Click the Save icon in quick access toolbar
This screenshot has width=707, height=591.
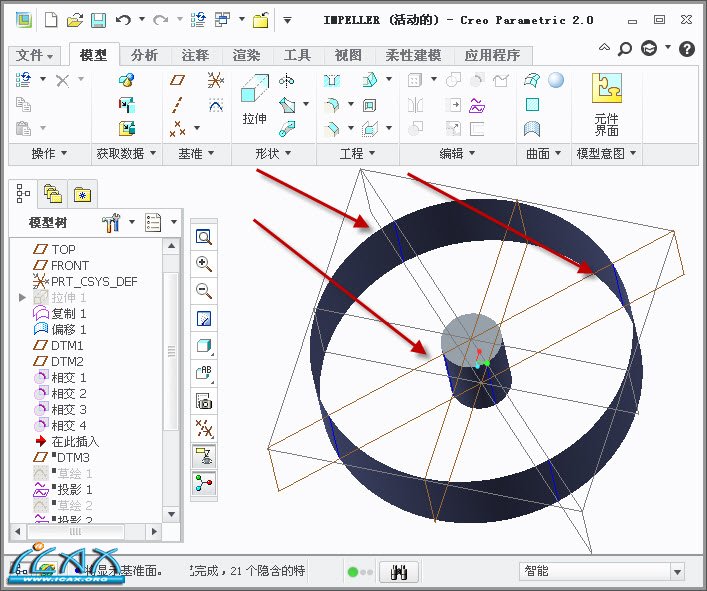click(98, 20)
